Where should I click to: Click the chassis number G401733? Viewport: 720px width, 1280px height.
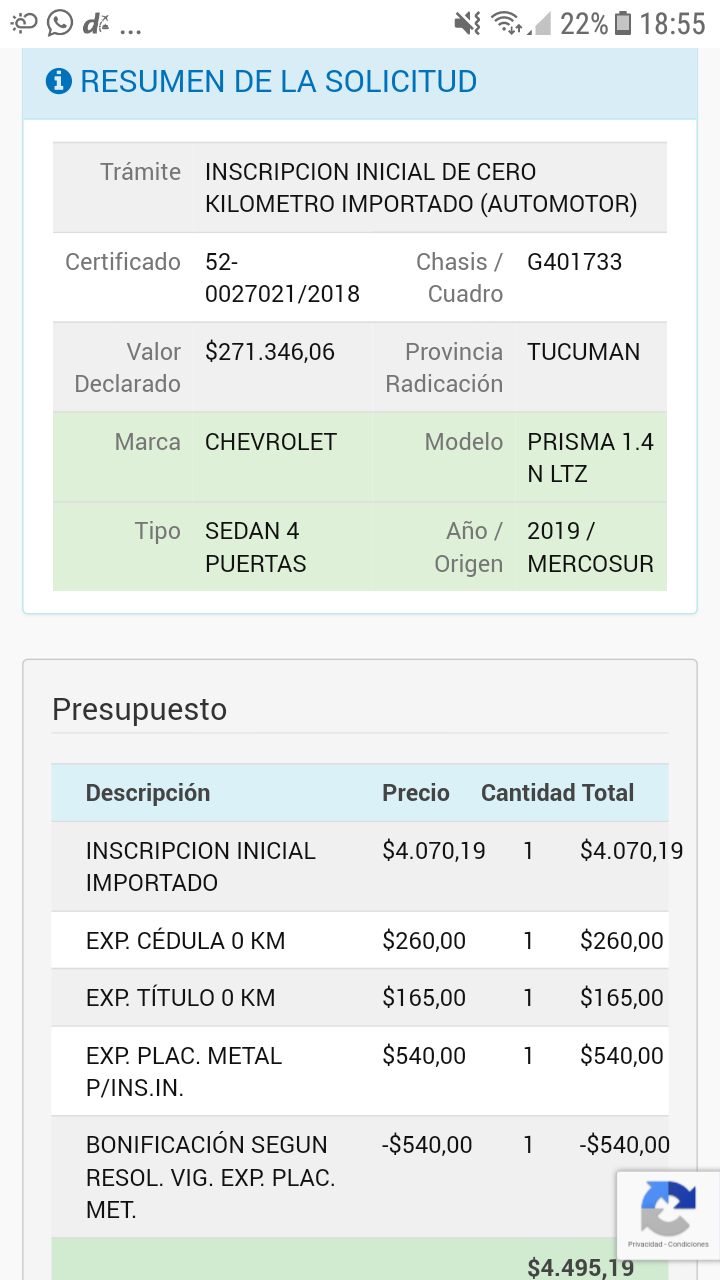574,262
